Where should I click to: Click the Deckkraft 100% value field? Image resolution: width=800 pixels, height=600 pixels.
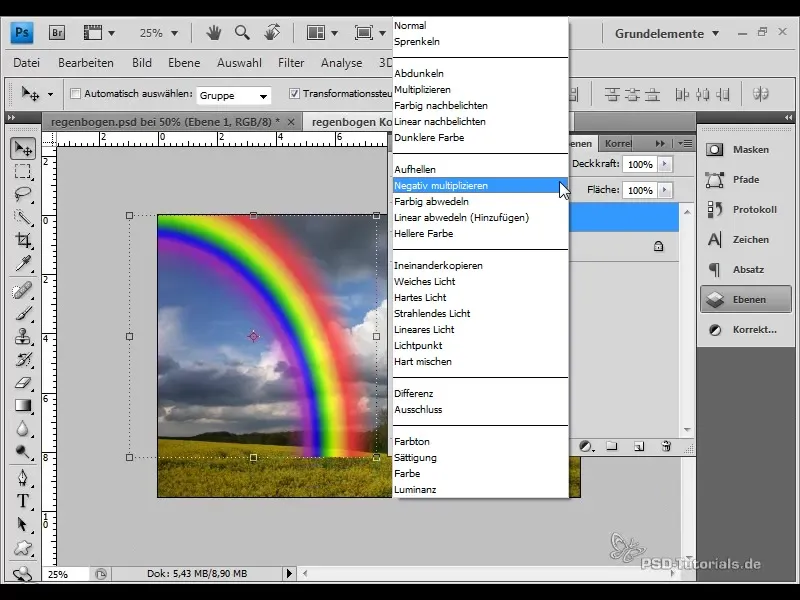point(640,164)
